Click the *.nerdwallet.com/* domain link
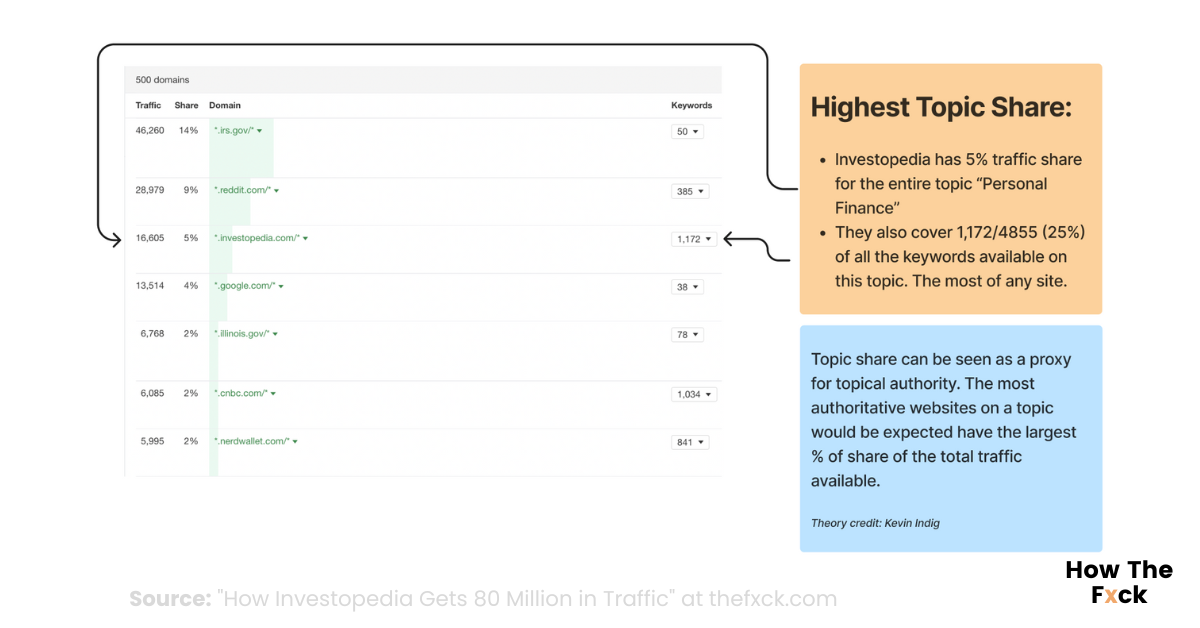The image size is (1200, 628). click(250, 440)
